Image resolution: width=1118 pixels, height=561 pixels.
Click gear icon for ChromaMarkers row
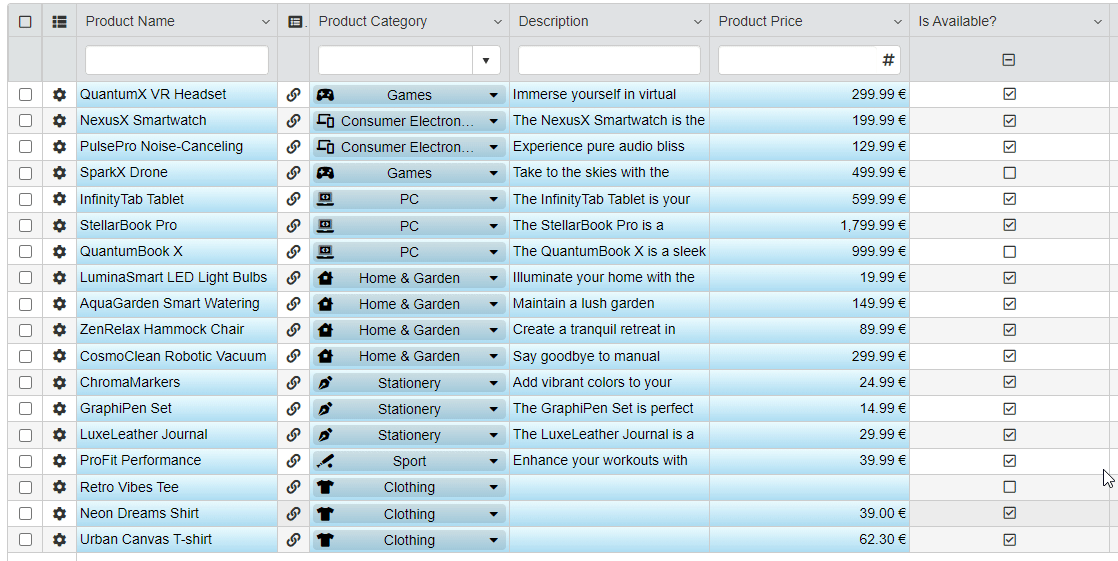(x=59, y=382)
